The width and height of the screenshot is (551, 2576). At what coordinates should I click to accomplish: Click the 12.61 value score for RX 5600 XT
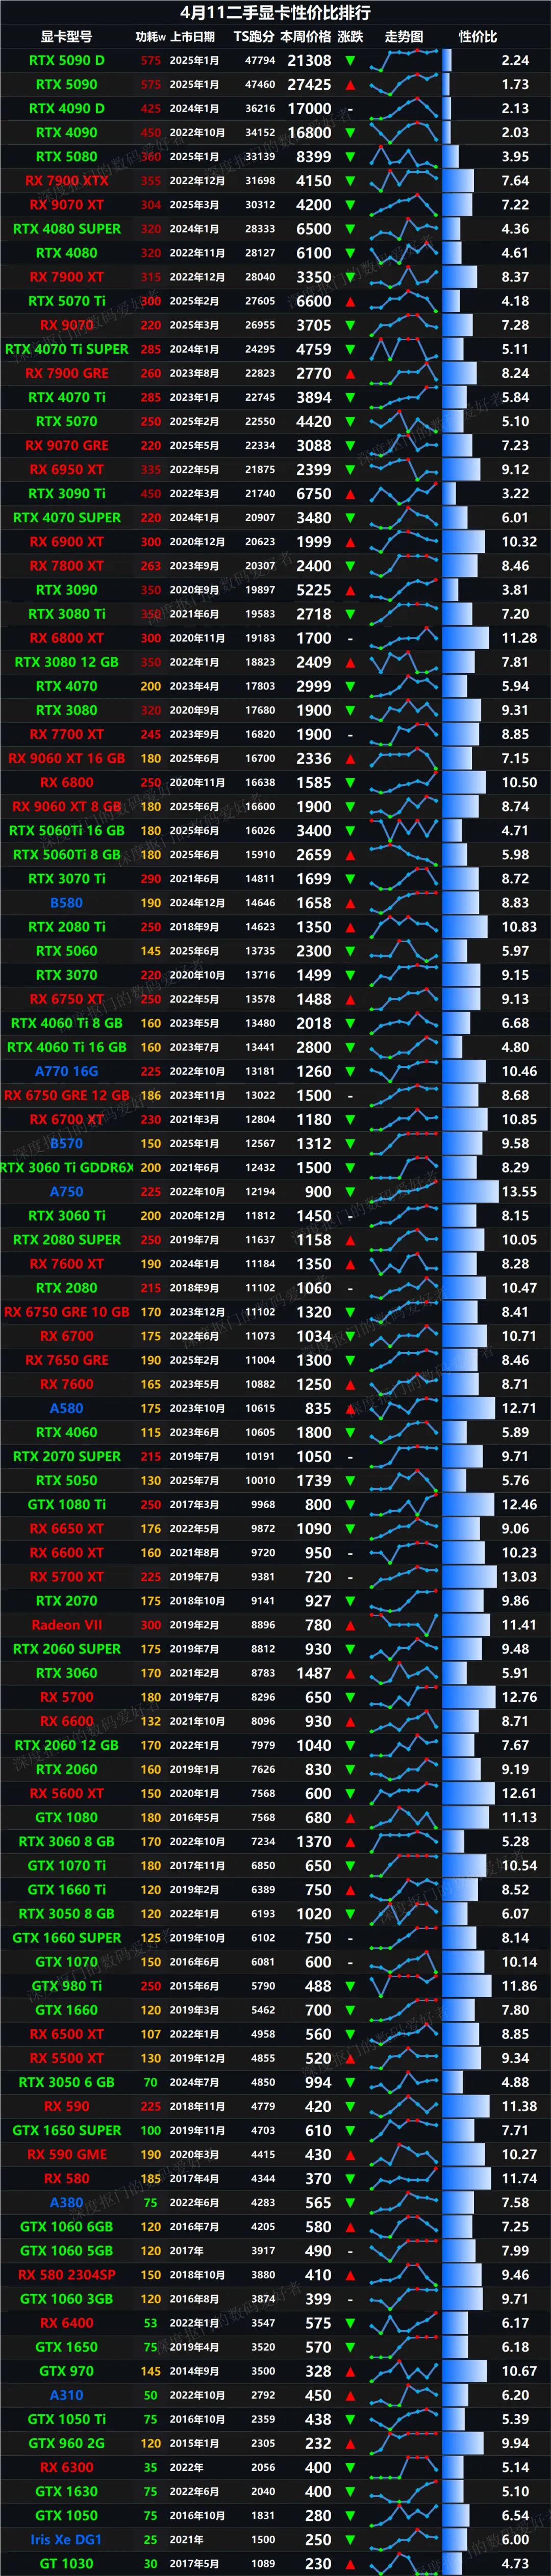[x=519, y=1793]
